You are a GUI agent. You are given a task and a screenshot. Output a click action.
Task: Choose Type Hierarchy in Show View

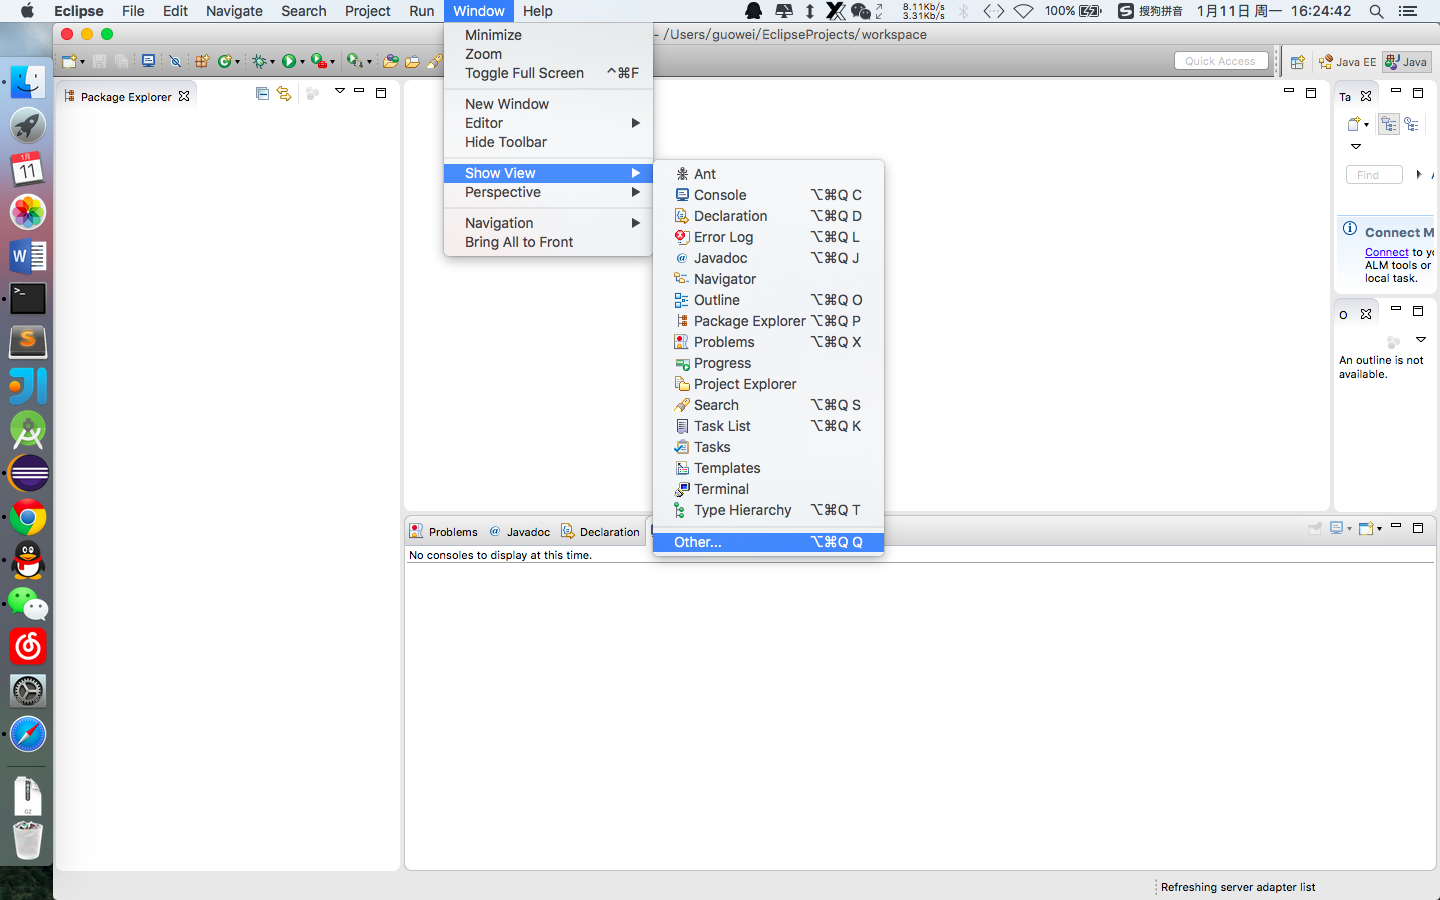(x=768, y=510)
